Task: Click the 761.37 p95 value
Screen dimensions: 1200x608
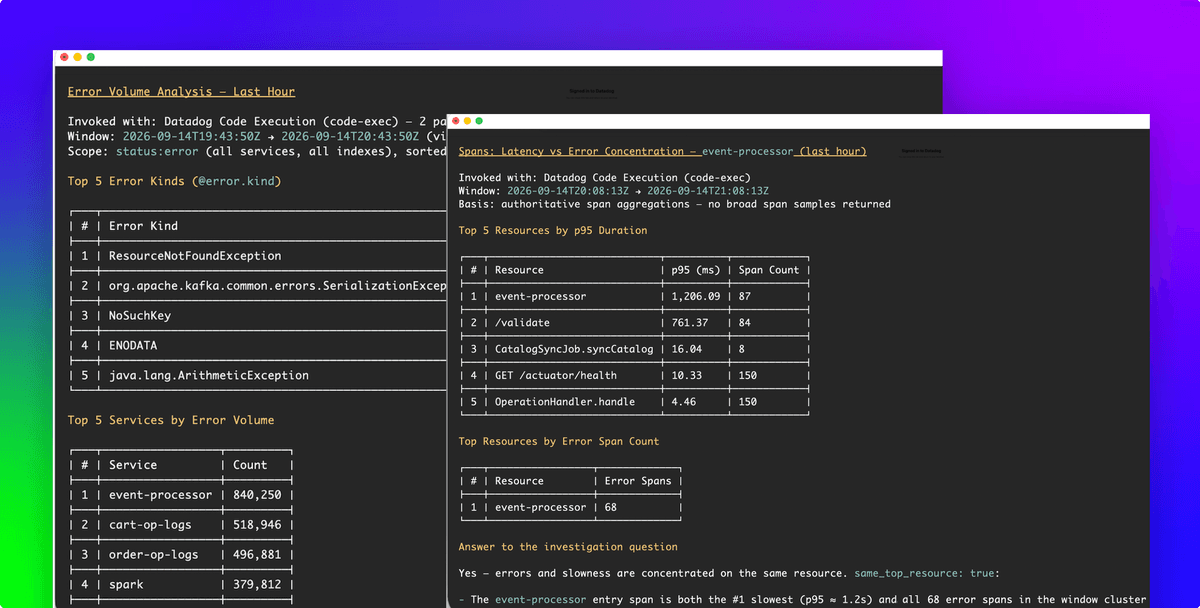Action: click(x=689, y=323)
